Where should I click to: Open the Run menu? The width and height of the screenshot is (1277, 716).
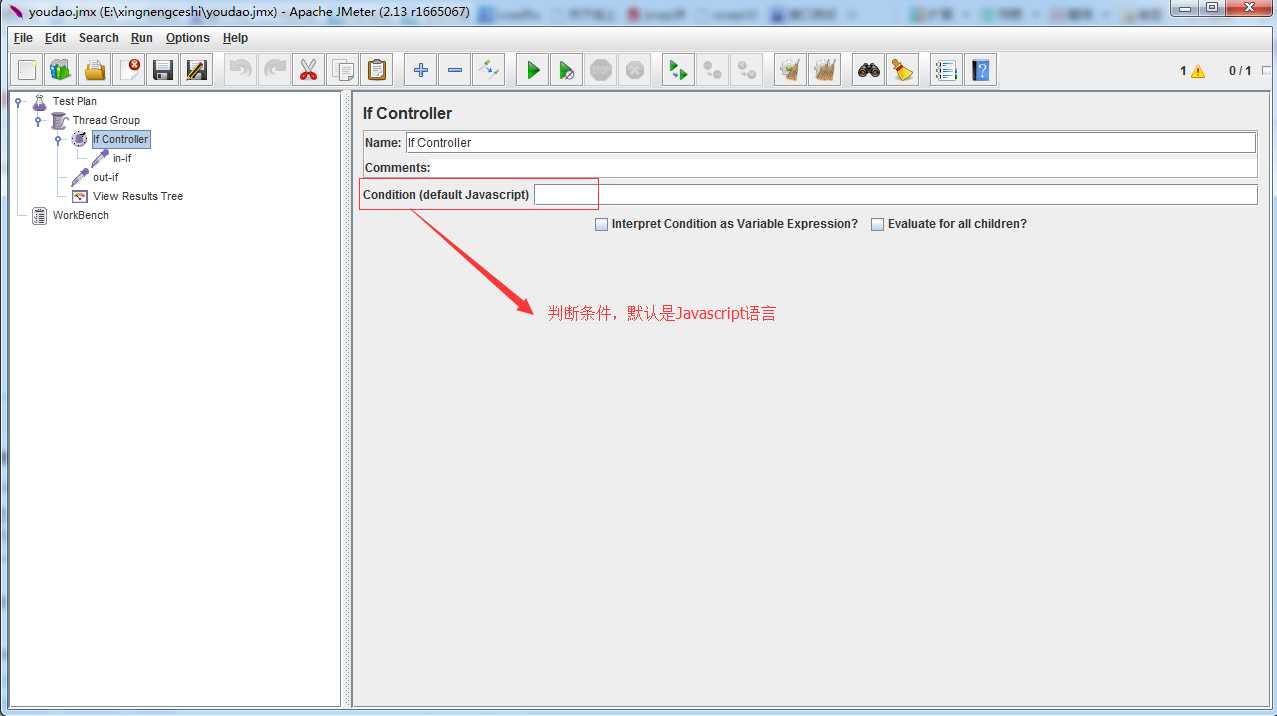point(142,38)
